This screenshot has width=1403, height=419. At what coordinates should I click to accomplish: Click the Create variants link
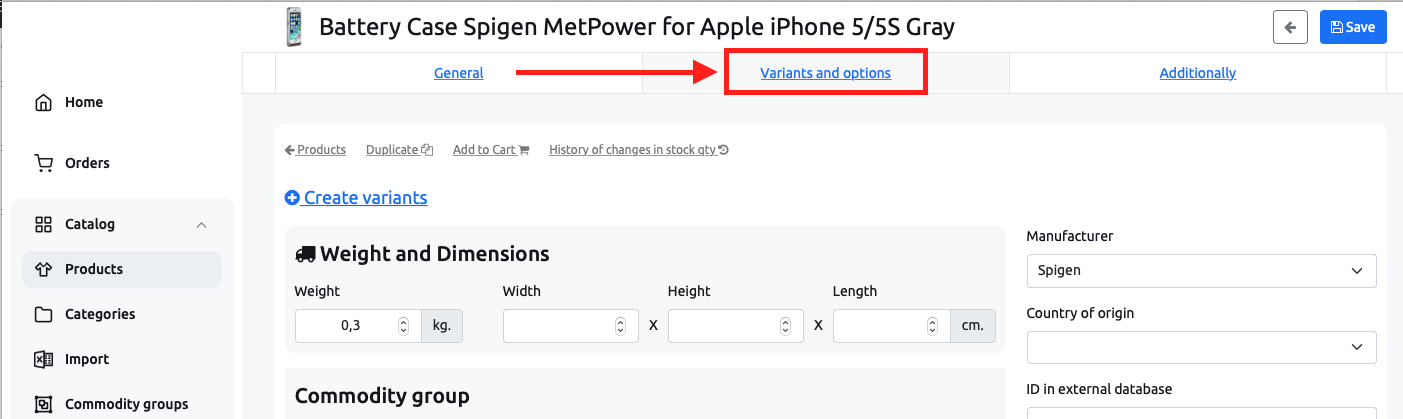coord(356,198)
